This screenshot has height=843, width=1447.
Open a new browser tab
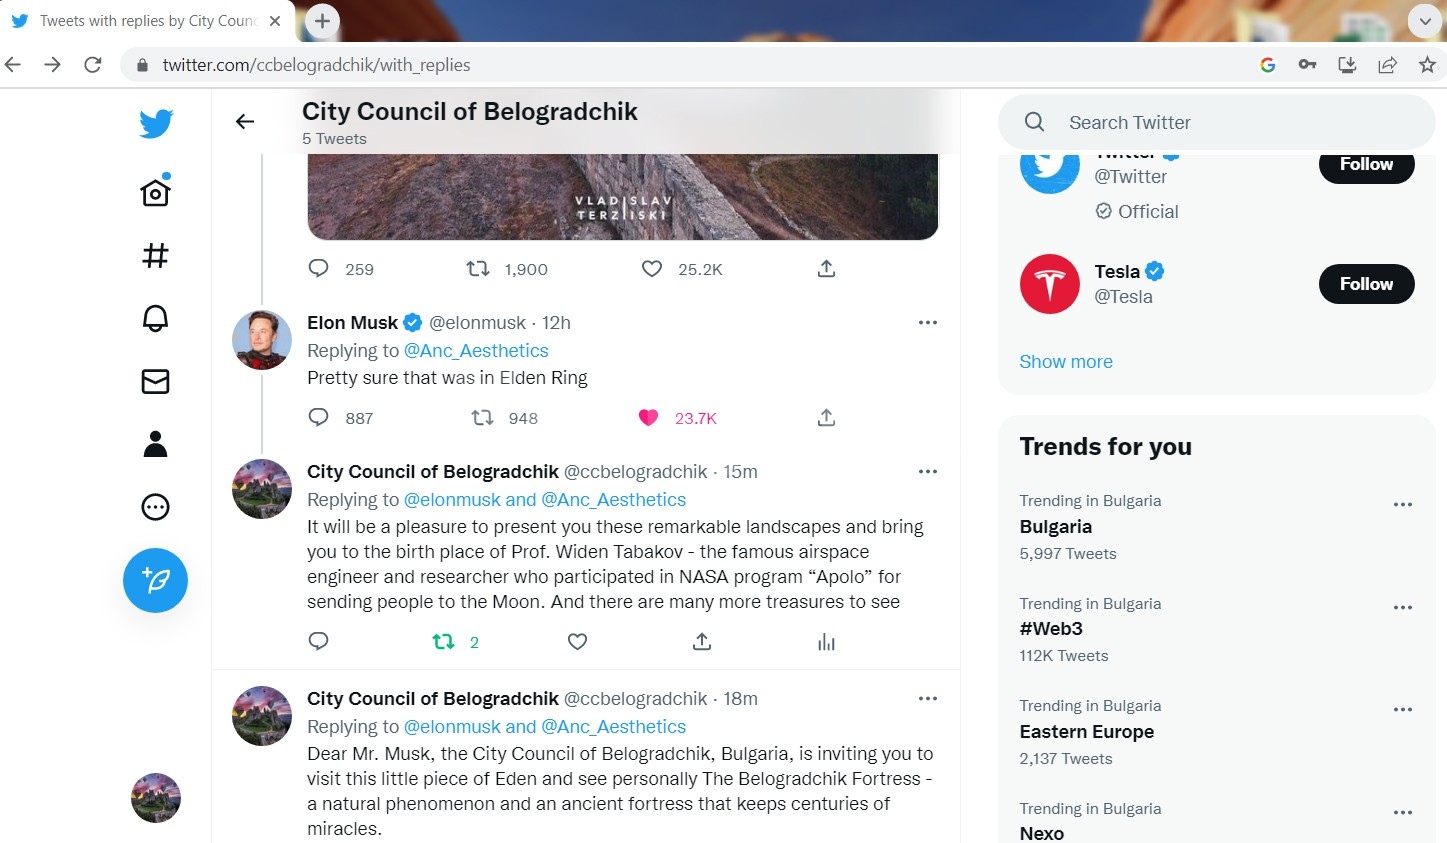tap(322, 21)
